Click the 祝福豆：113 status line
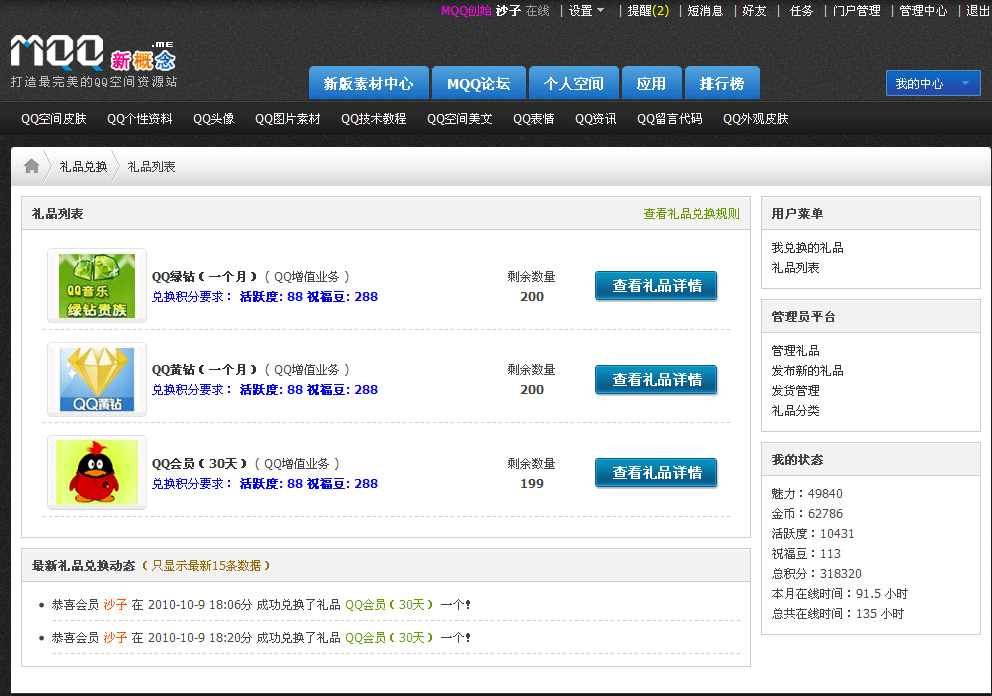992x696 pixels. [806, 554]
